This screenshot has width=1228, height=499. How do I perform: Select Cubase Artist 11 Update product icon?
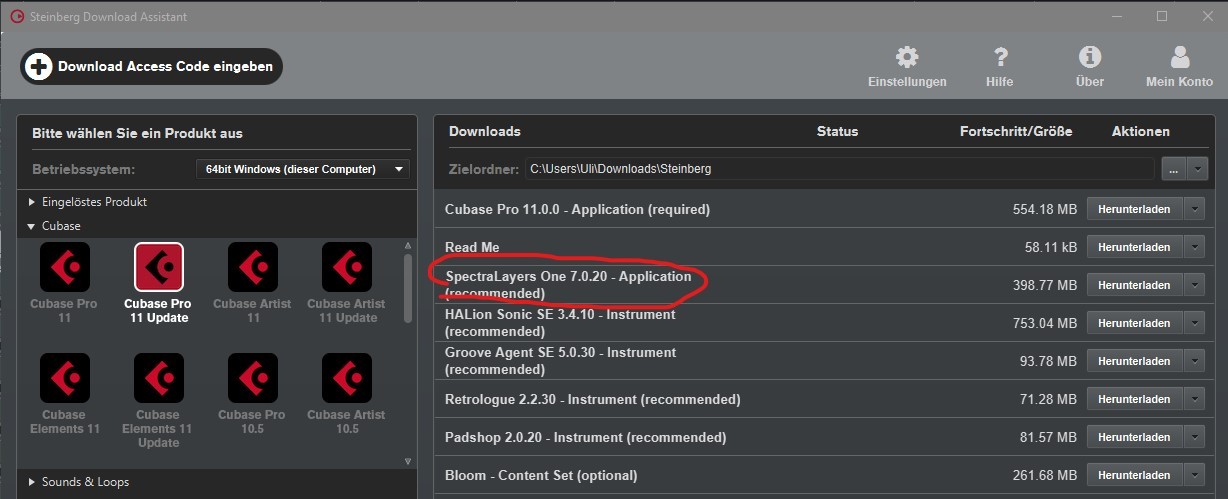(x=346, y=267)
